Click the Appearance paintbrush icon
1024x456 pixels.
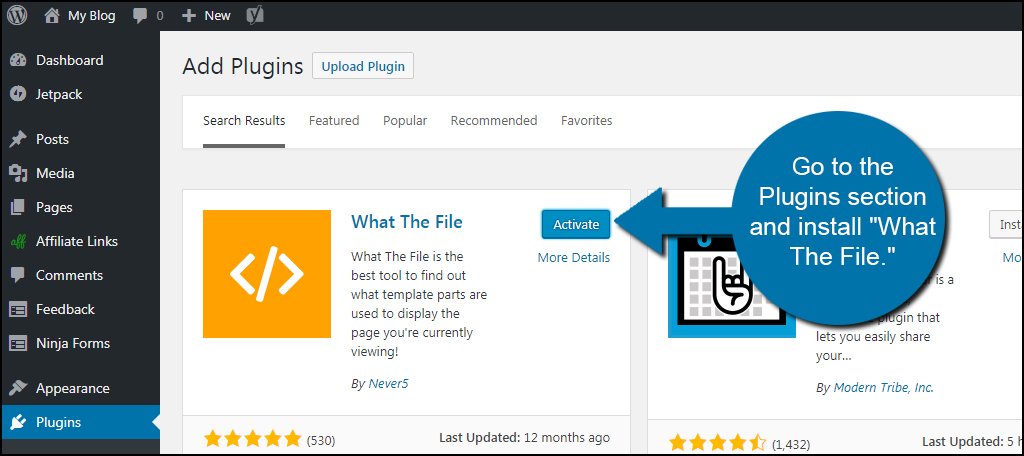tap(18, 388)
